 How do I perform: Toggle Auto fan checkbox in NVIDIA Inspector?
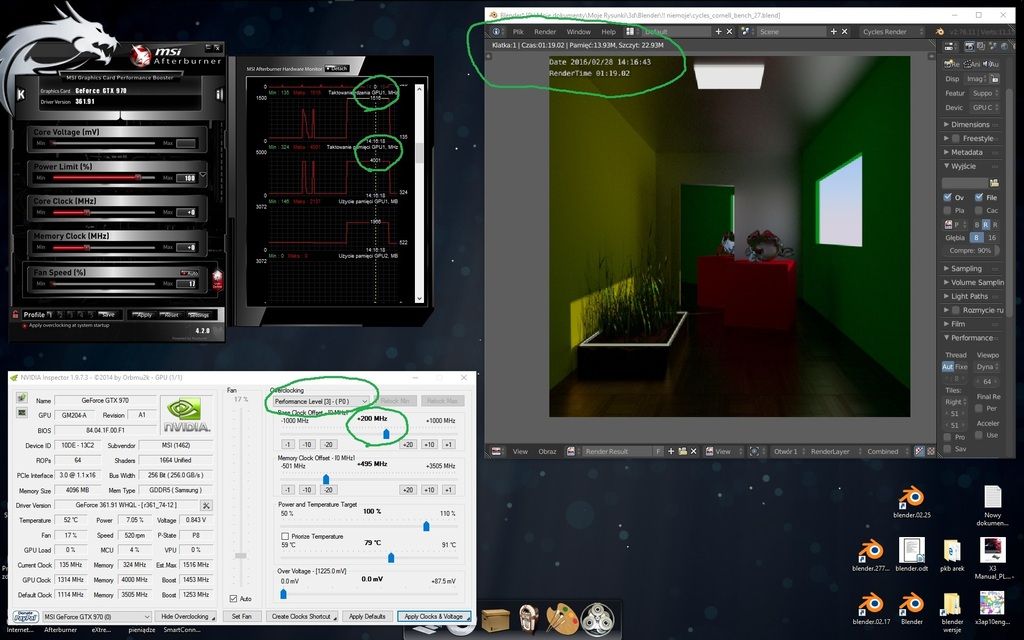point(234,598)
